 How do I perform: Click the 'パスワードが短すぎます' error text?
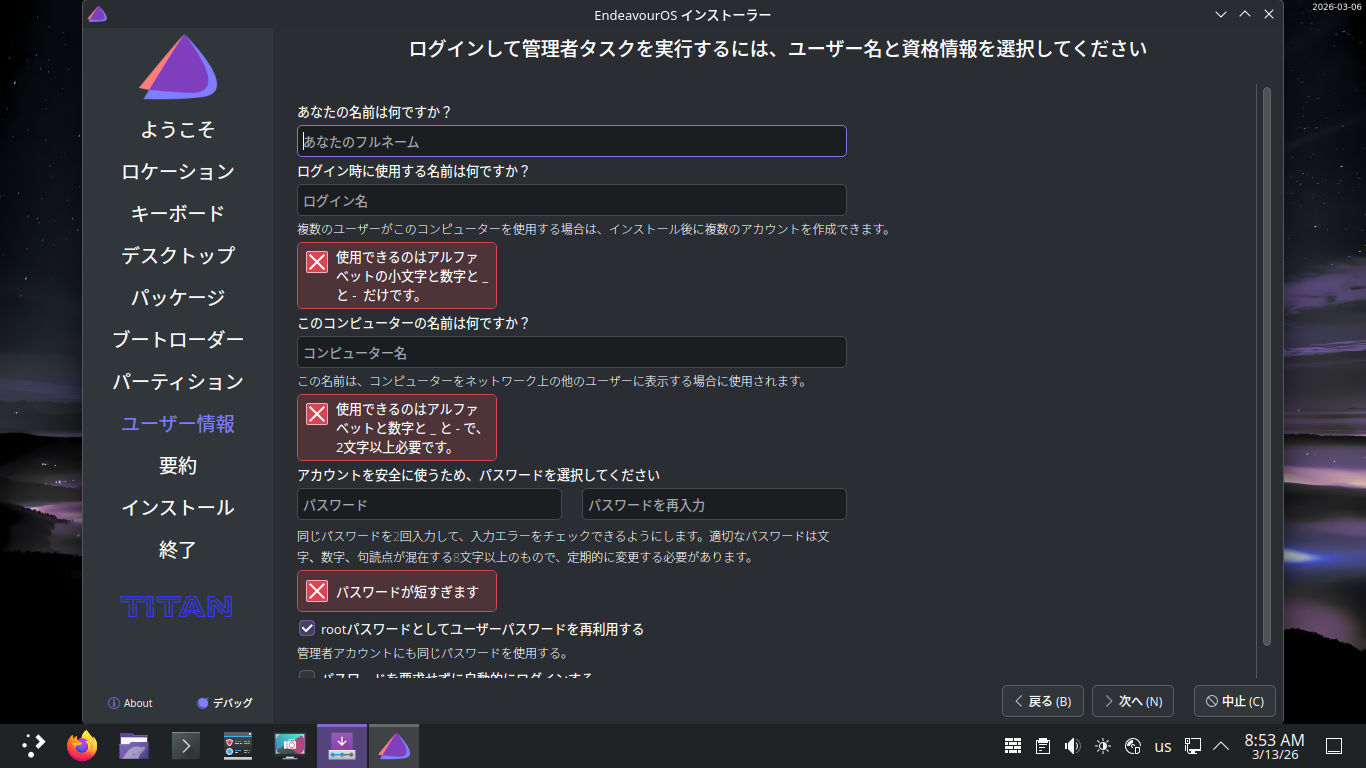408,592
